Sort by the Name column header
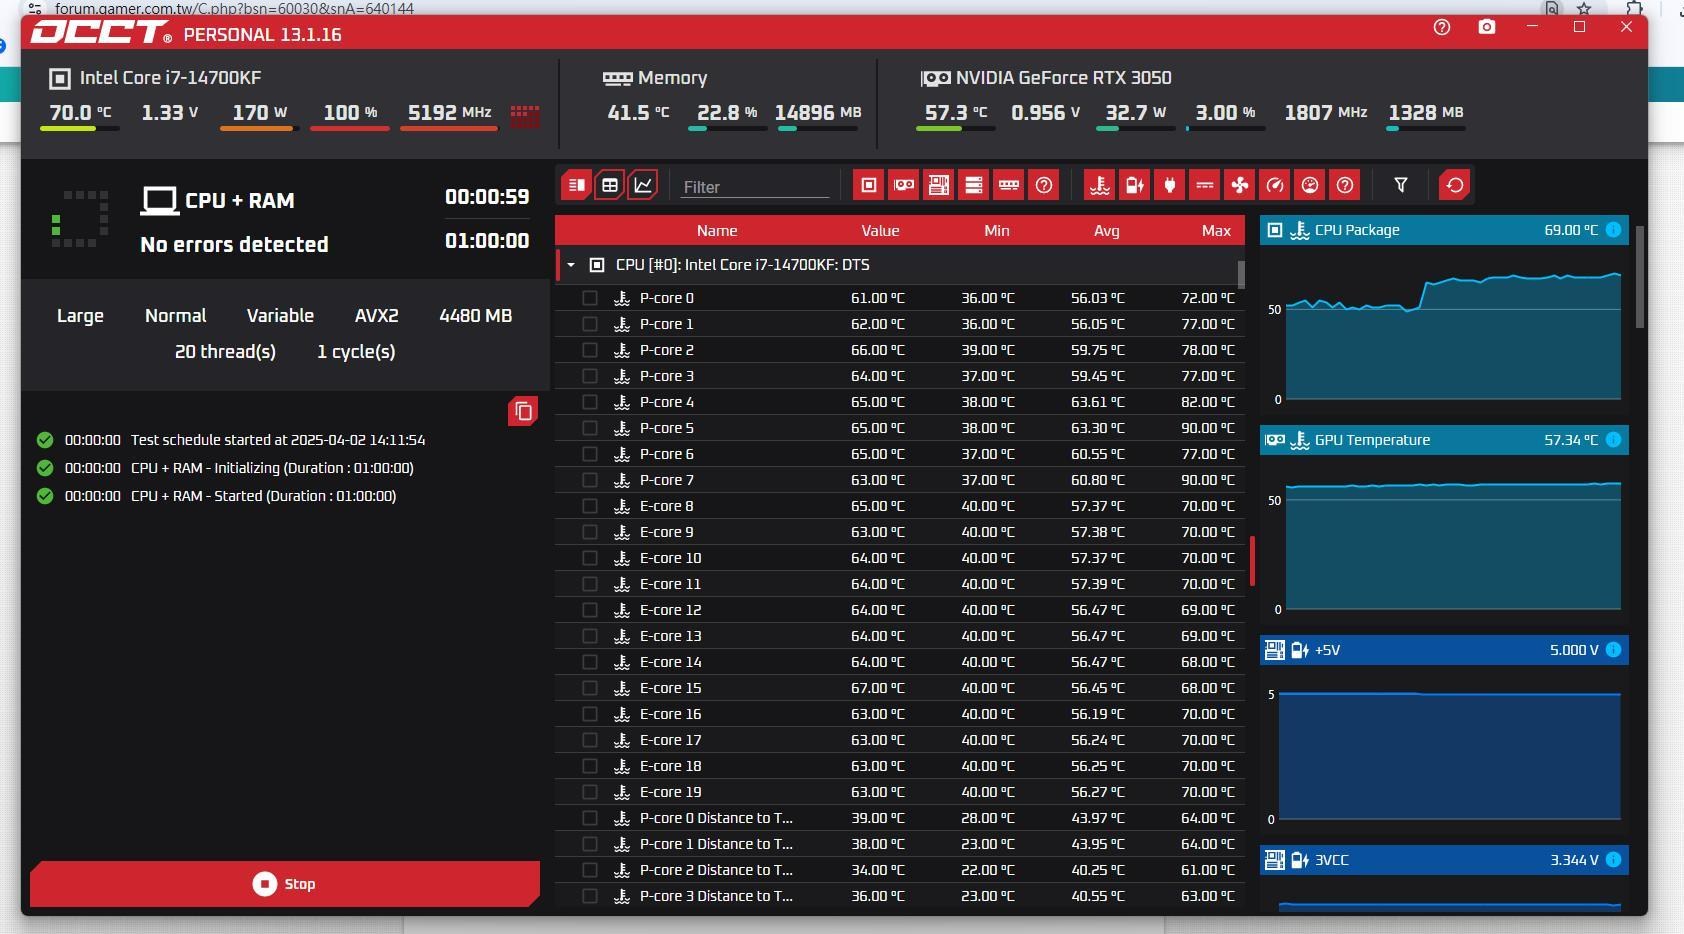The height and width of the screenshot is (934, 1684). (717, 230)
